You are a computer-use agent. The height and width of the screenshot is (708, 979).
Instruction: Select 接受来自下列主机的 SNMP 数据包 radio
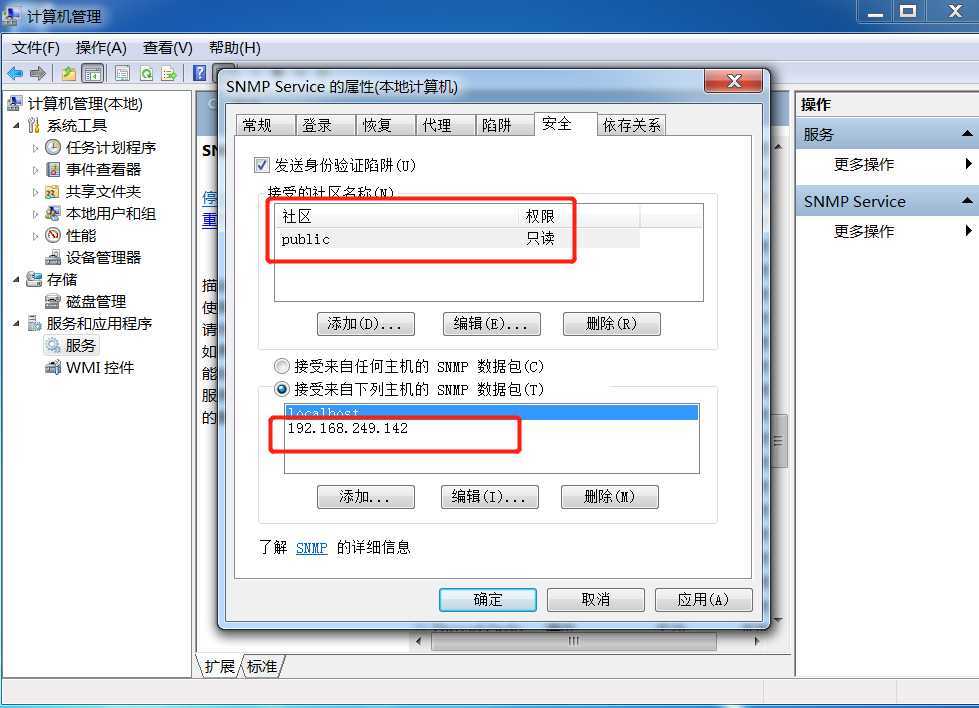coord(282,390)
